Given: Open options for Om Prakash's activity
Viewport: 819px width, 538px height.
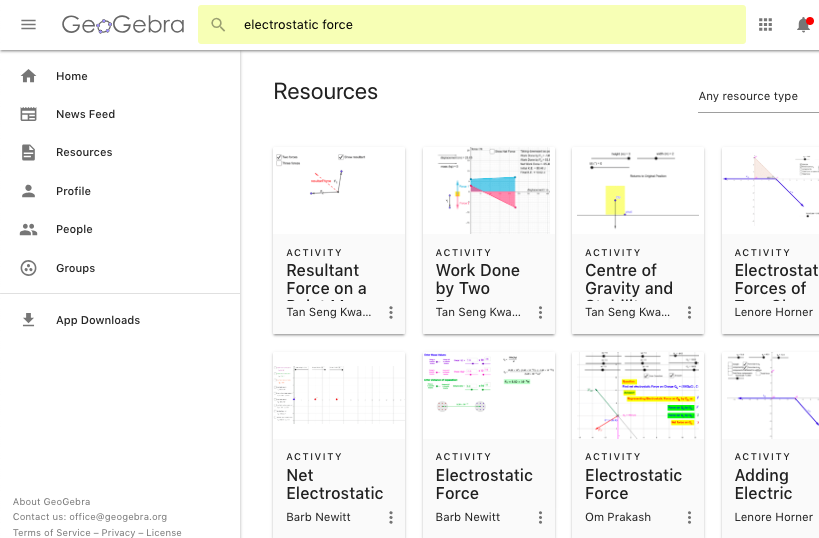Looking at the screenshot, I should tap(689, 517).
